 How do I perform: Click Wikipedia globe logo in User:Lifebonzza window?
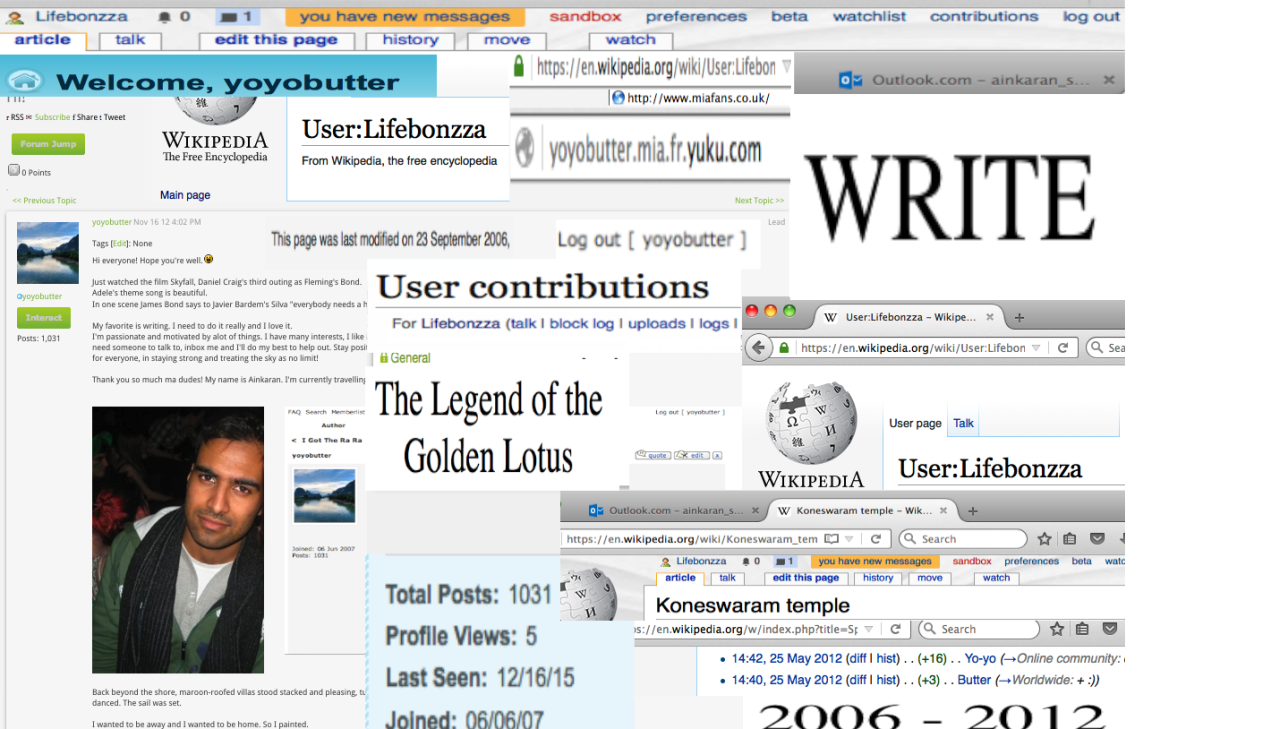[811, 423]
